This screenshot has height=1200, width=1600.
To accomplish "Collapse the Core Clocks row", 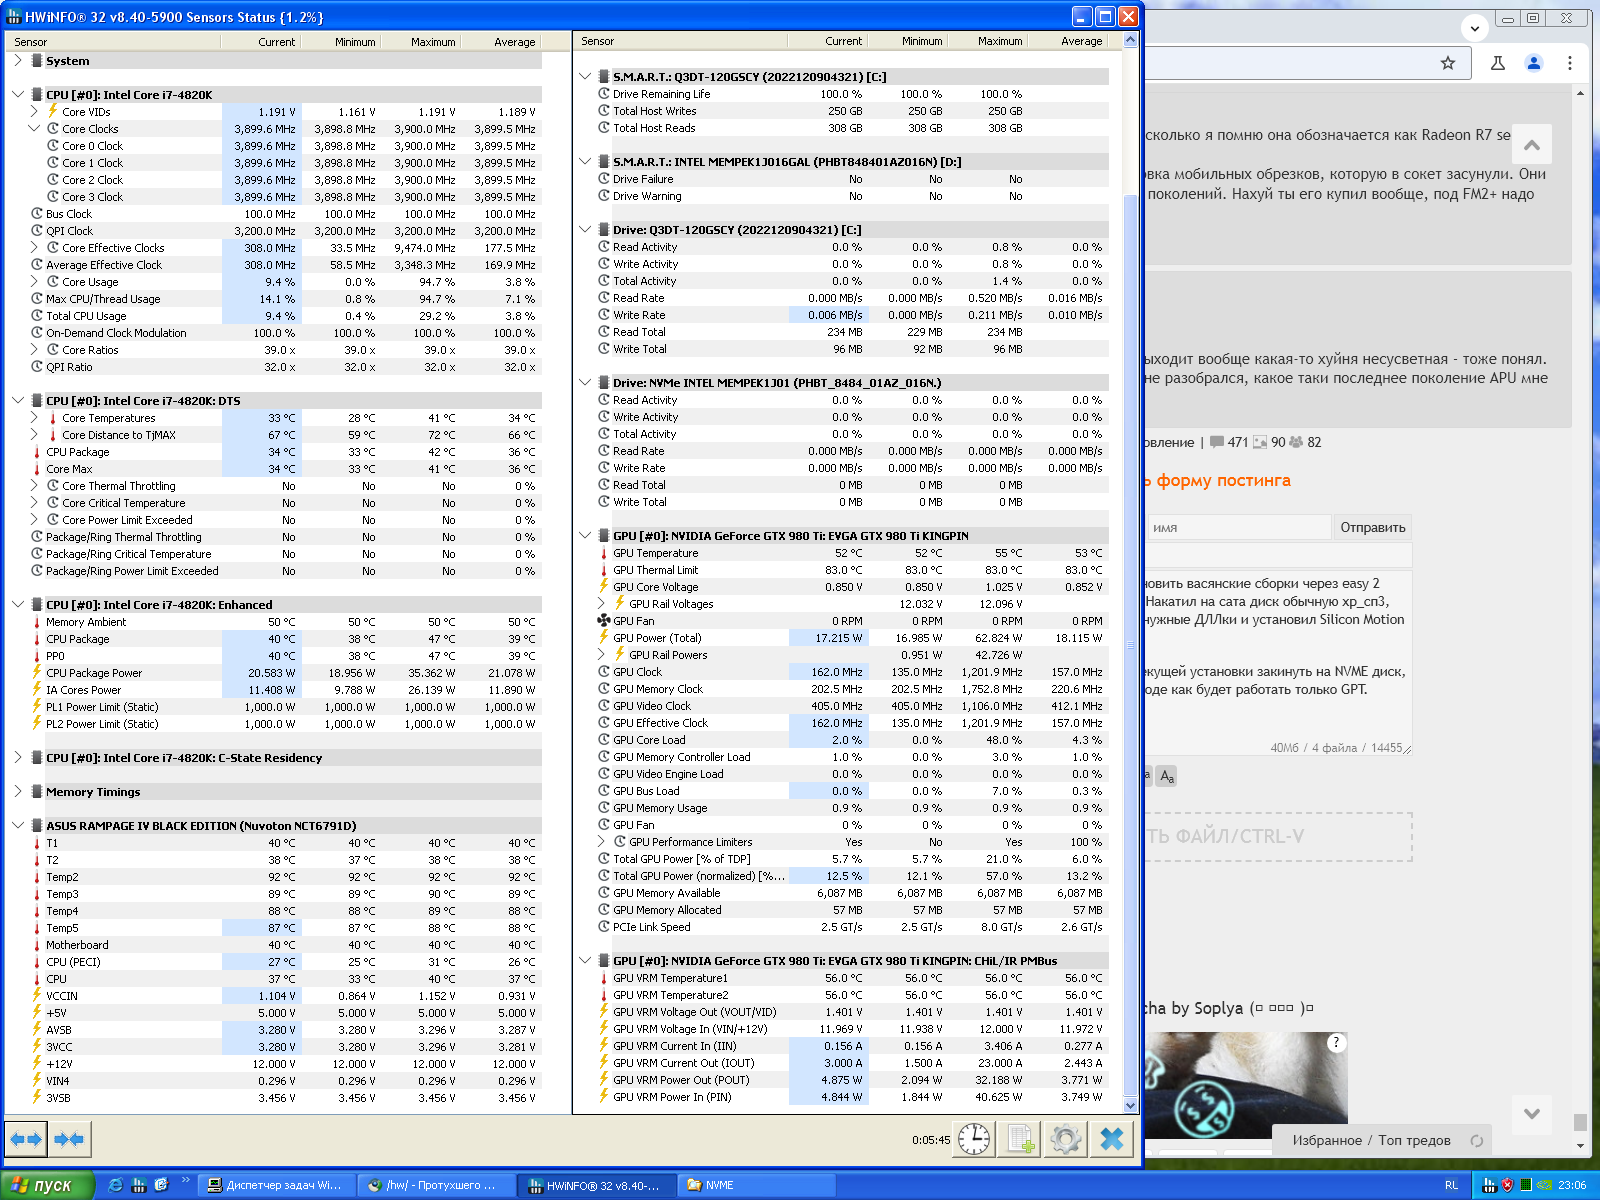I will (x=34, y=129).
